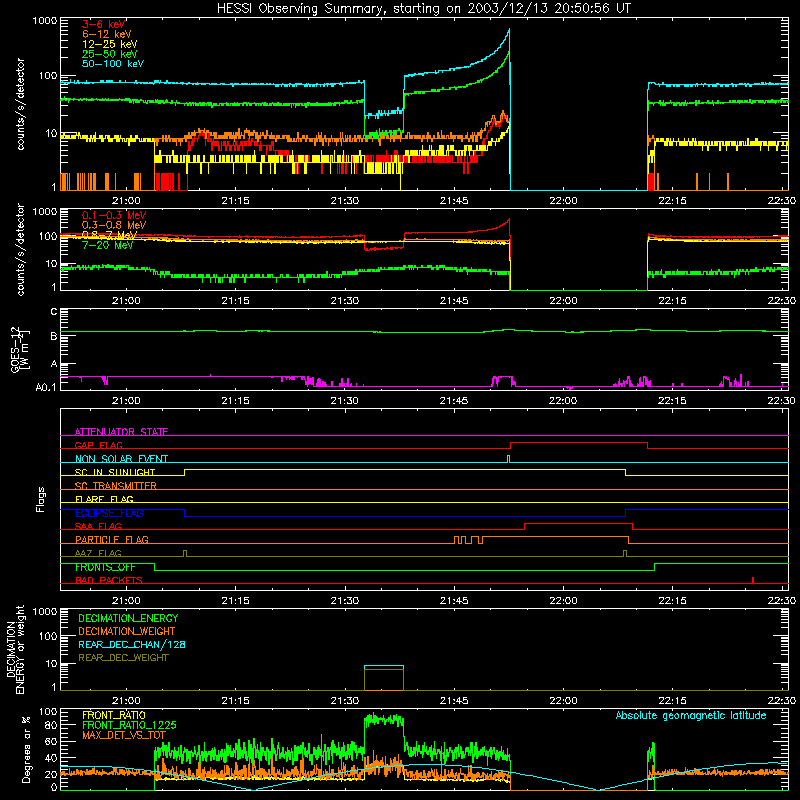Select the ATTENUATOR_STATE flag label

[121, 432]
